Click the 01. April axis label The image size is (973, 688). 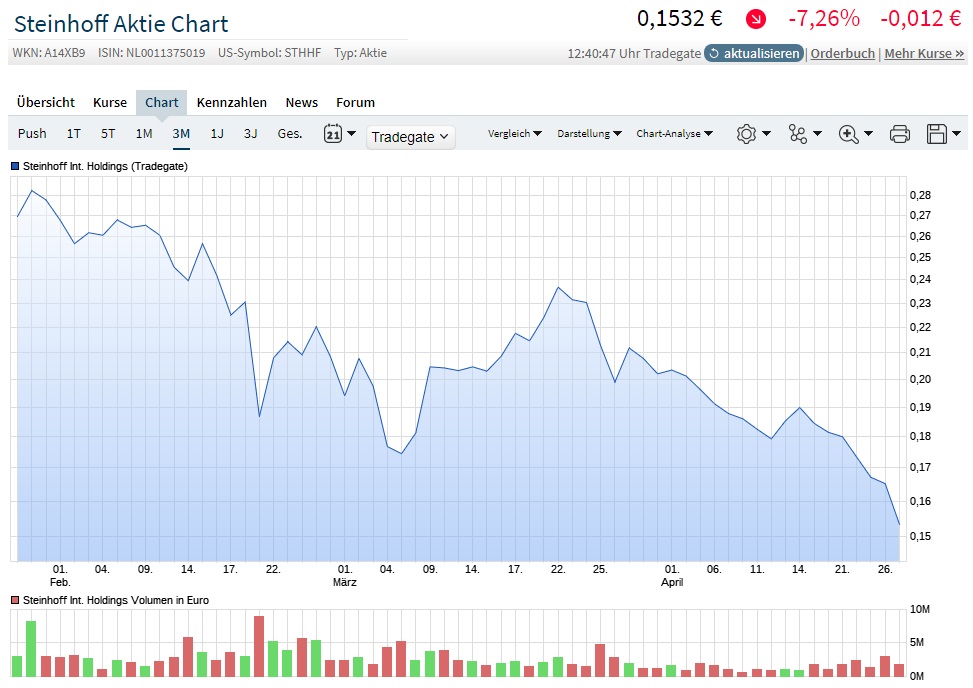pos(672,576)
